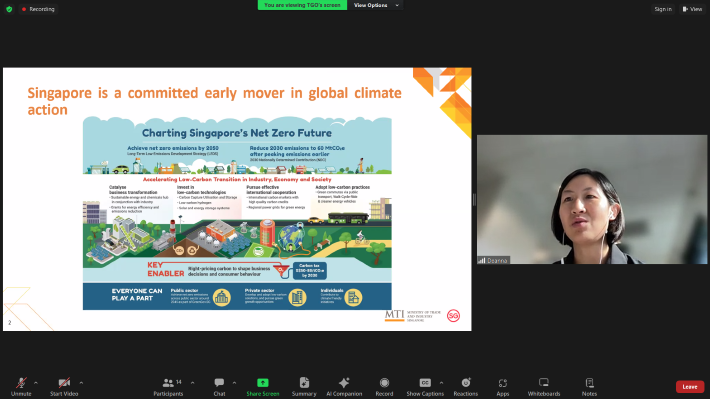Open Reactions menu
Viewport: 710px width, 399px height.
(465, 387)
